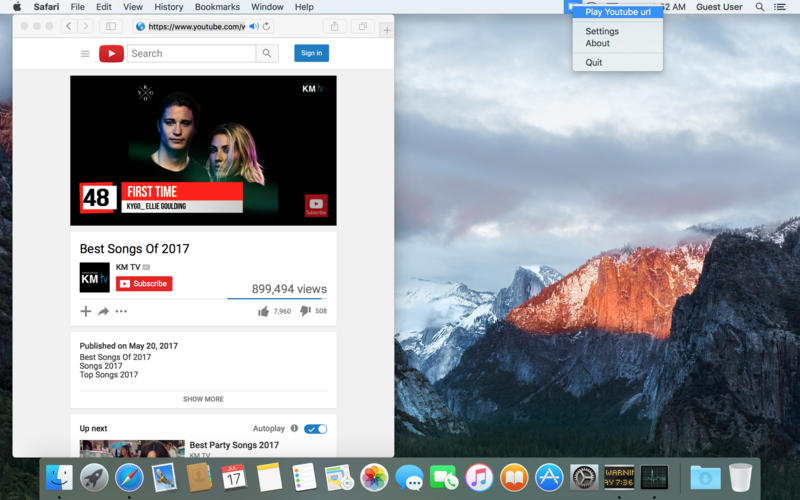Reload the YouTube page

point(266,26)
